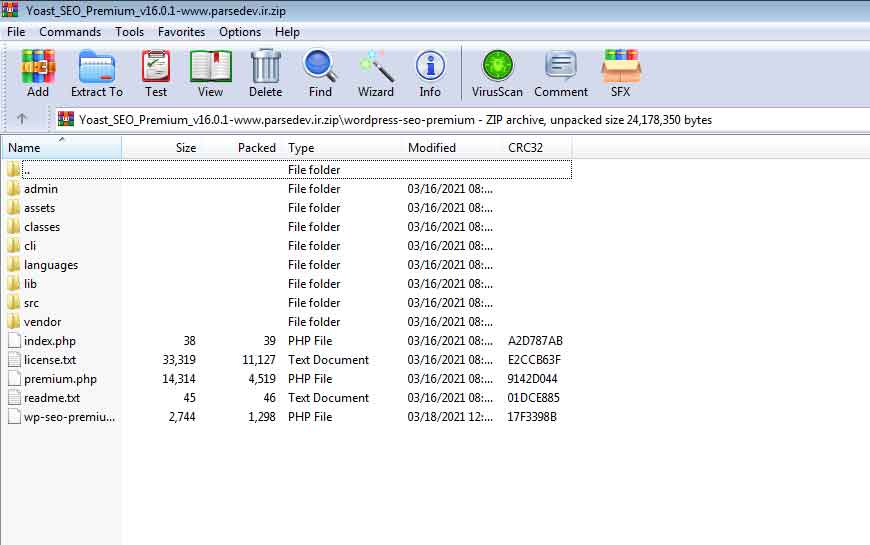Click packed value 4,519
The height and width of the screenshot is (545, 870).
pos(262,379)
